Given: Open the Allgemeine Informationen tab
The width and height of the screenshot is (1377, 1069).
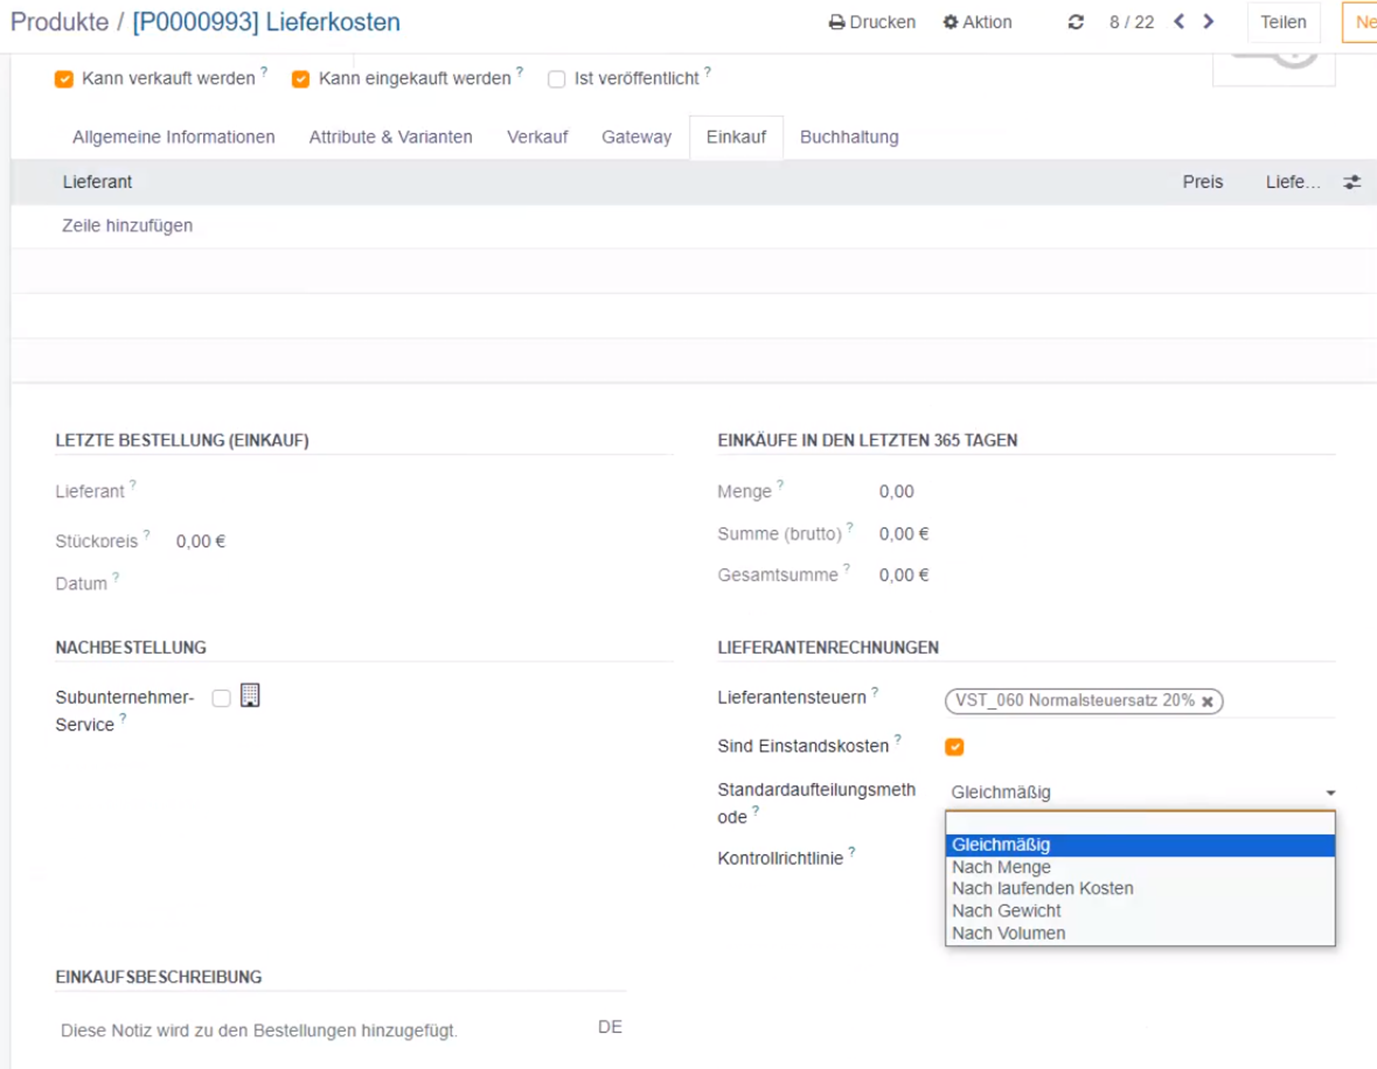Looking at the screenshot, I should (x=173, y=137).
